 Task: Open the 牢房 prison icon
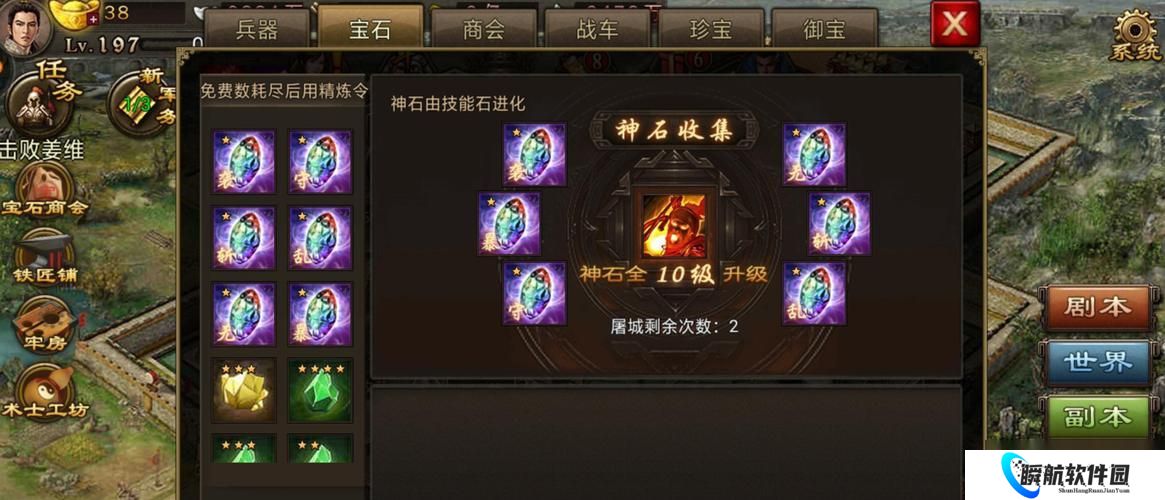45,324
